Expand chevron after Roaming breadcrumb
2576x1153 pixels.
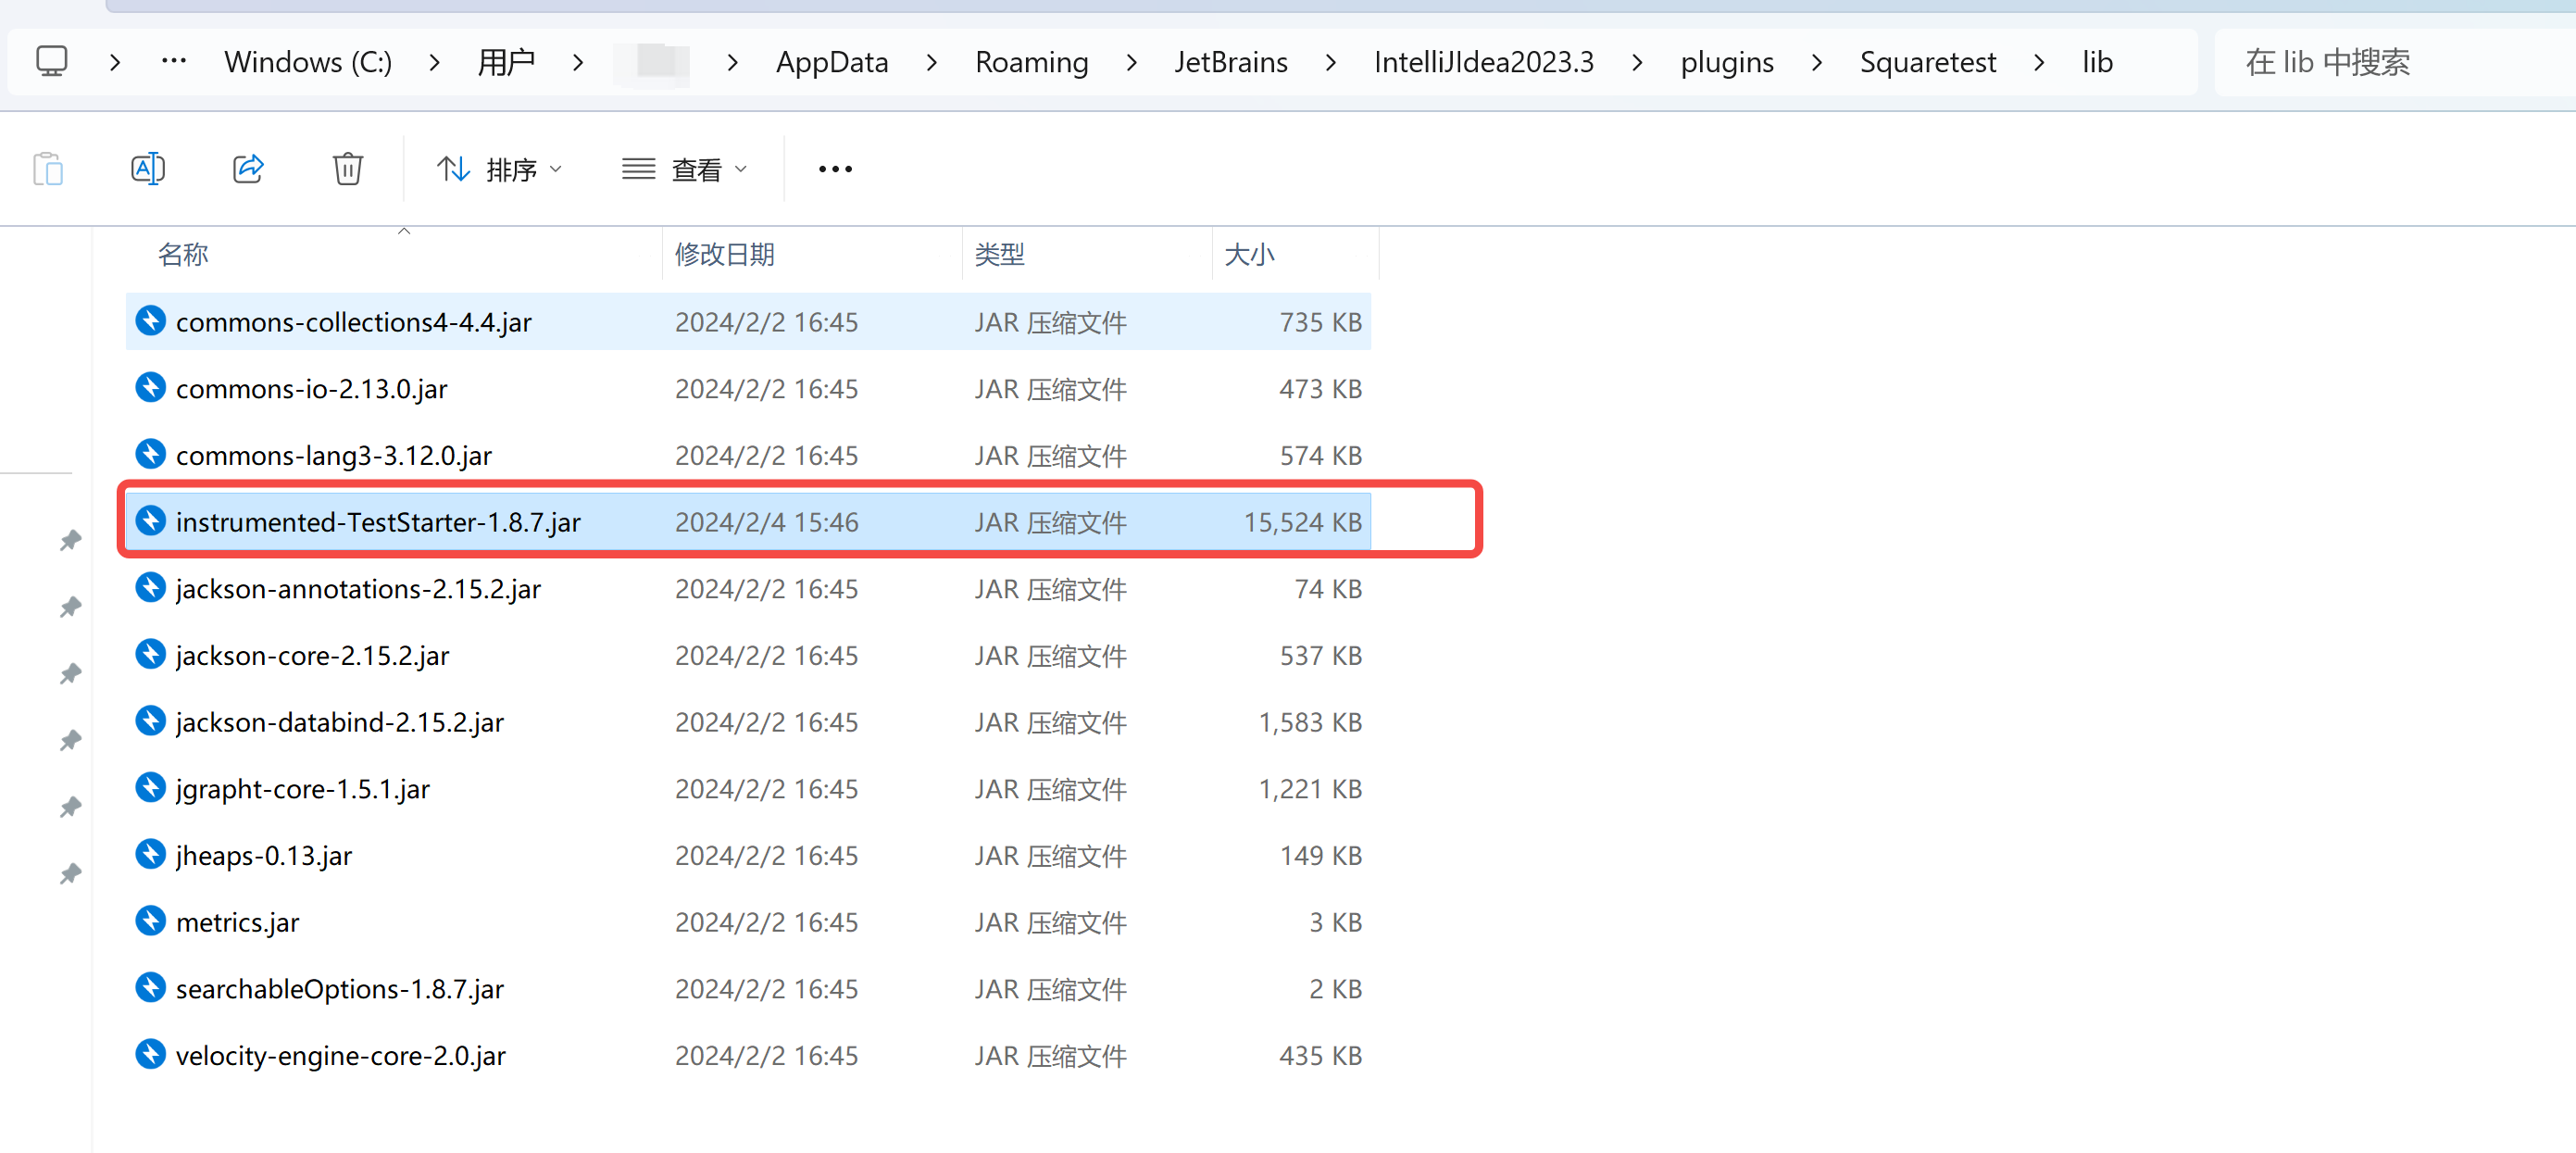pos(1131,62)
